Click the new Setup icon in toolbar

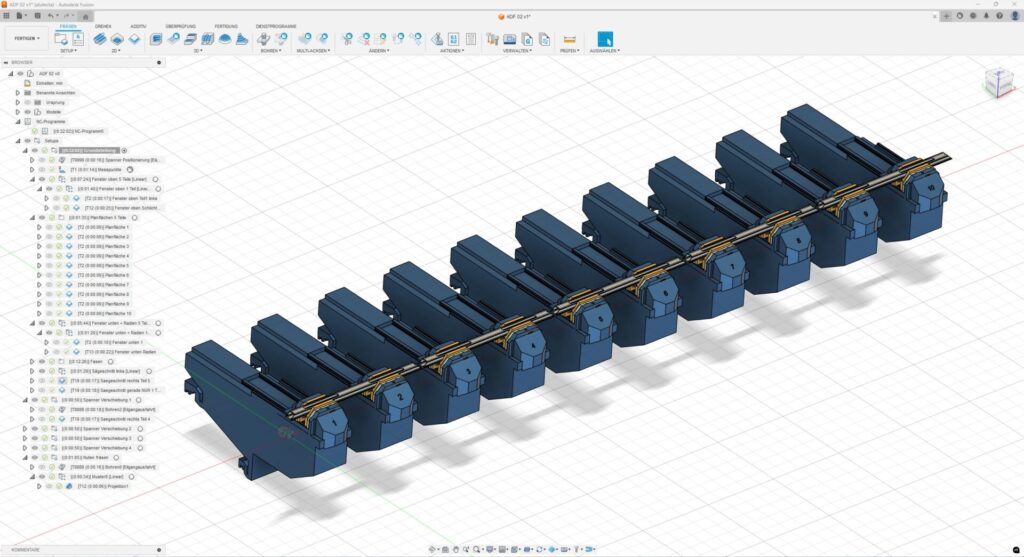[x=61, y=39]
